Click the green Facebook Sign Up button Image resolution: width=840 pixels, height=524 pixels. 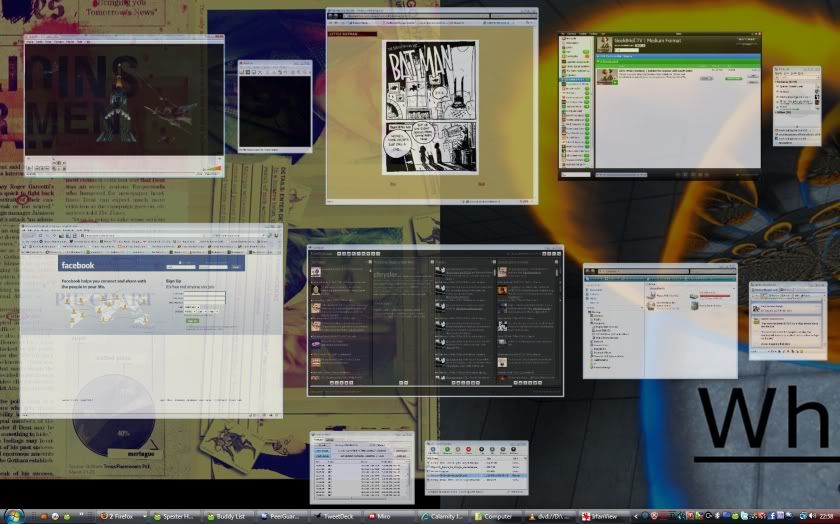(192, 321)
